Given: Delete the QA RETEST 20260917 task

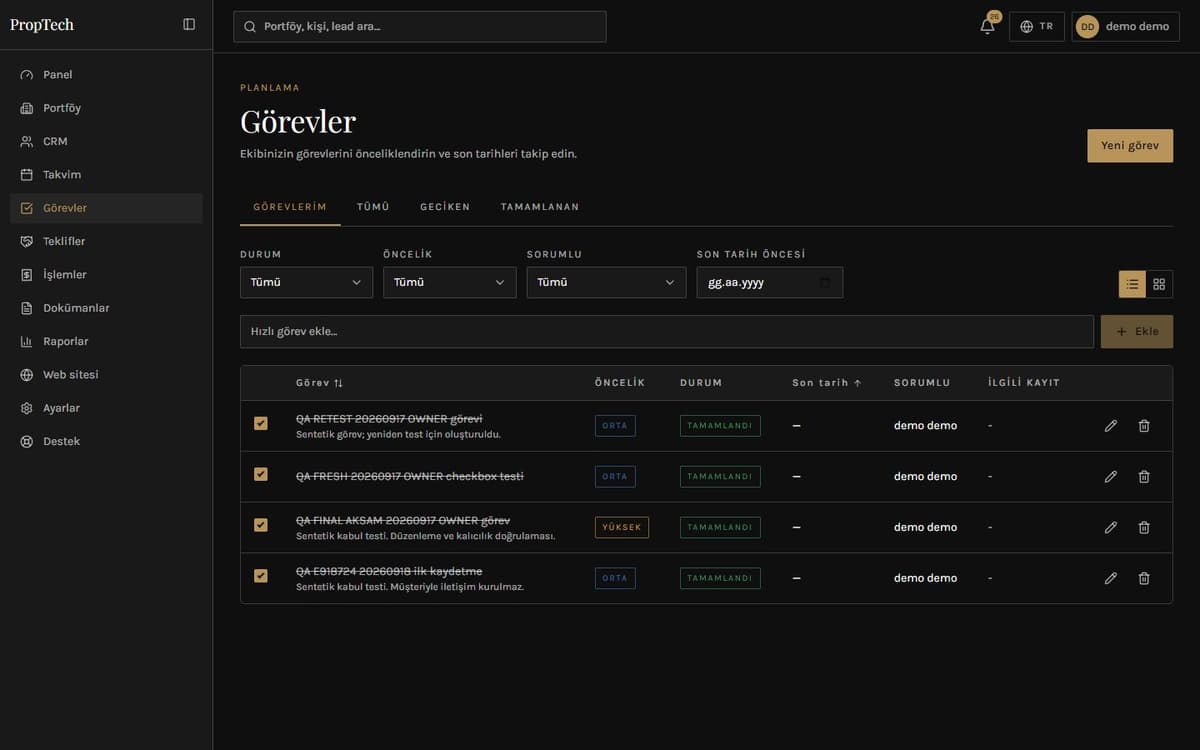Looking at the screenshot, I should pos(1144,426).
